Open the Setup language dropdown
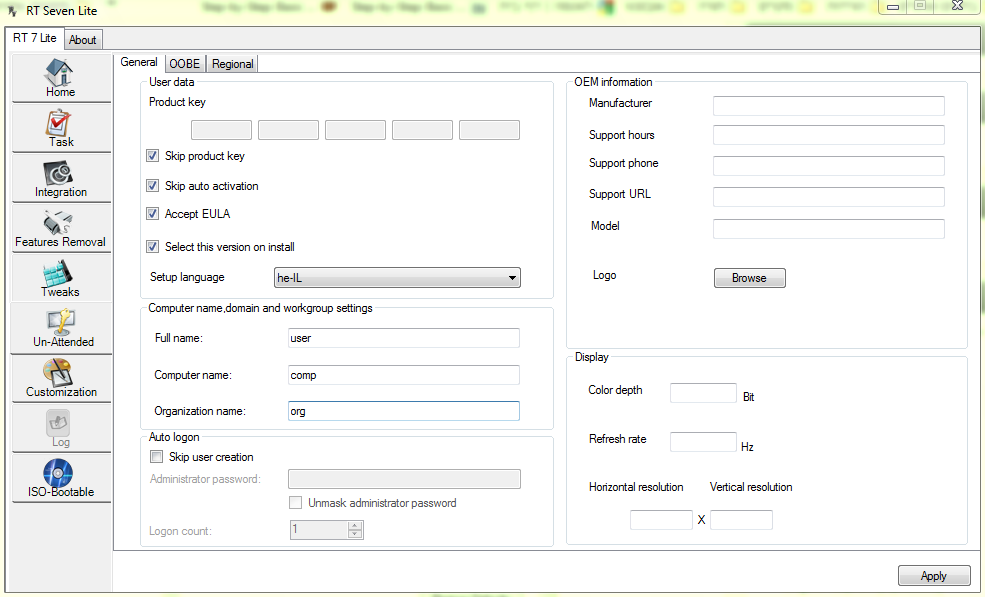 397,278
